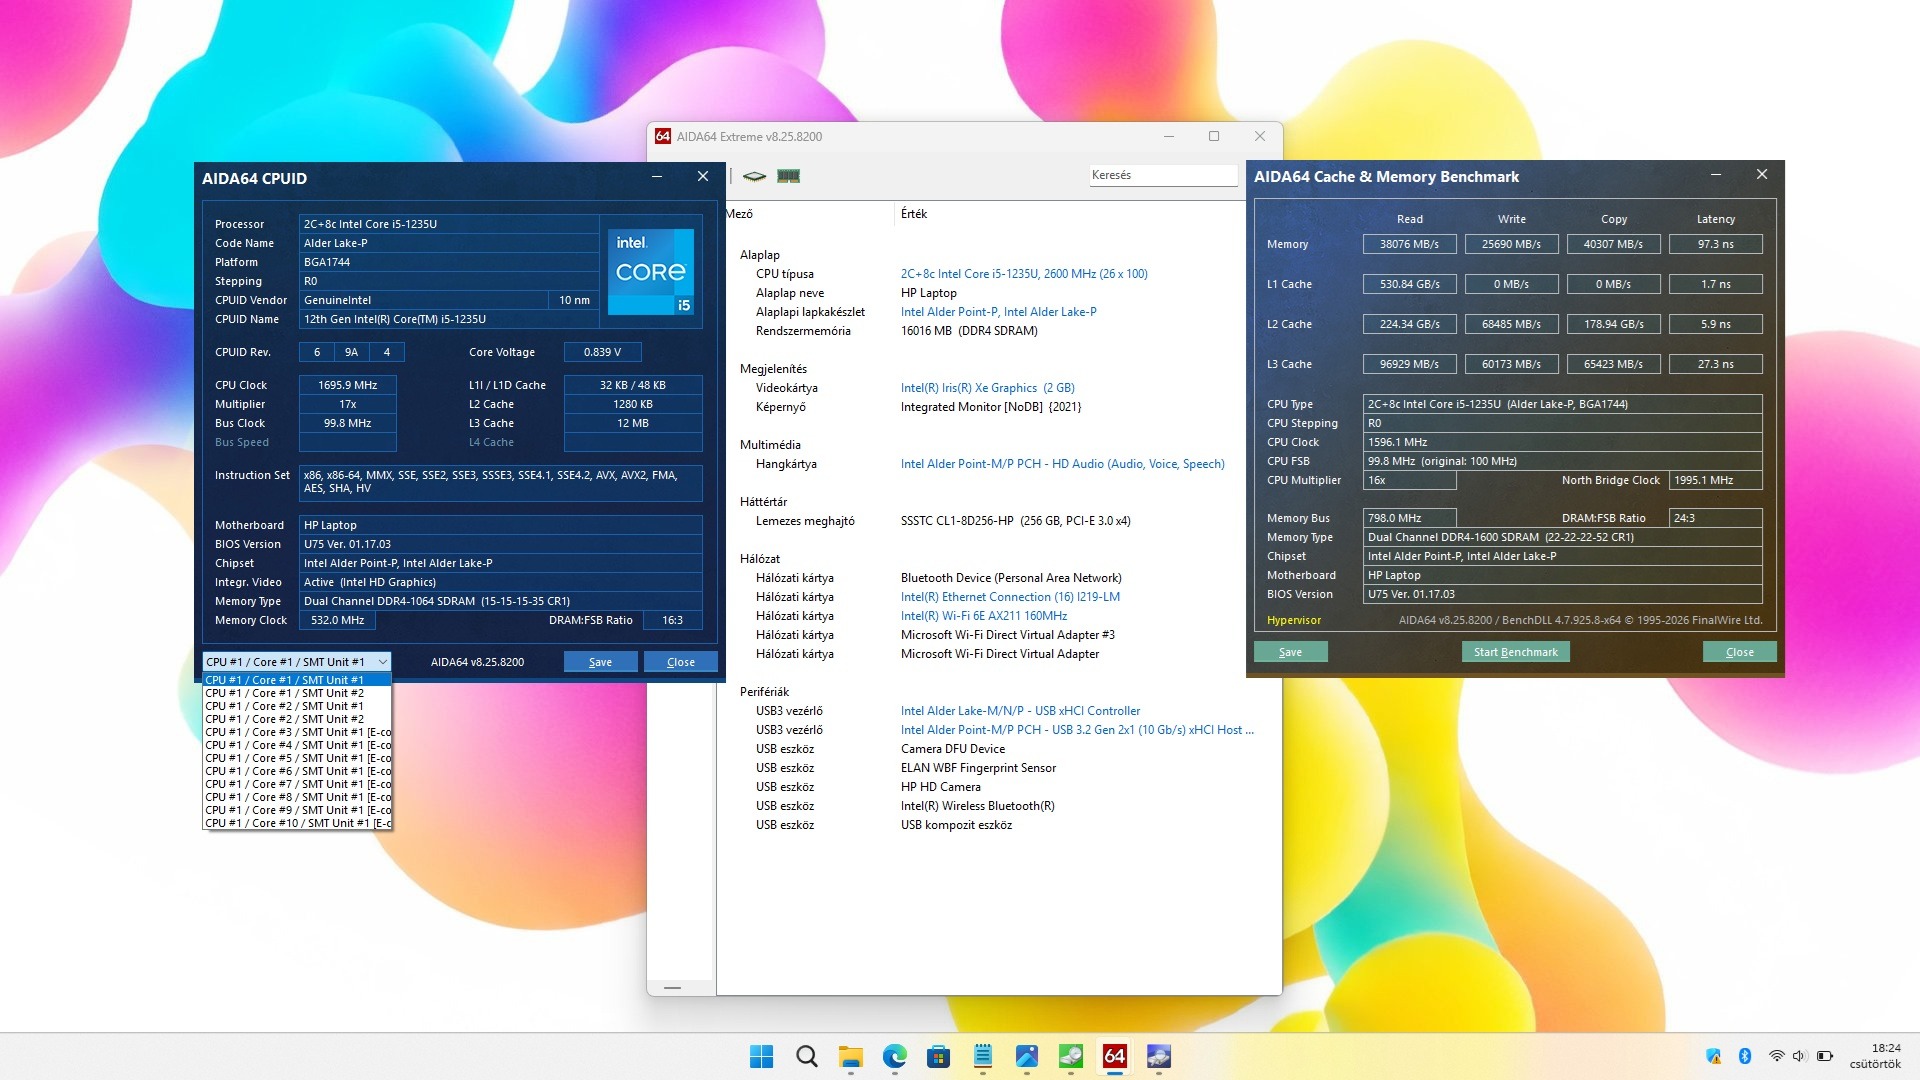This screenshot has height=1080, width=1920.
Task: Click the Photos app taskbar icon
Action: 1026,1056
